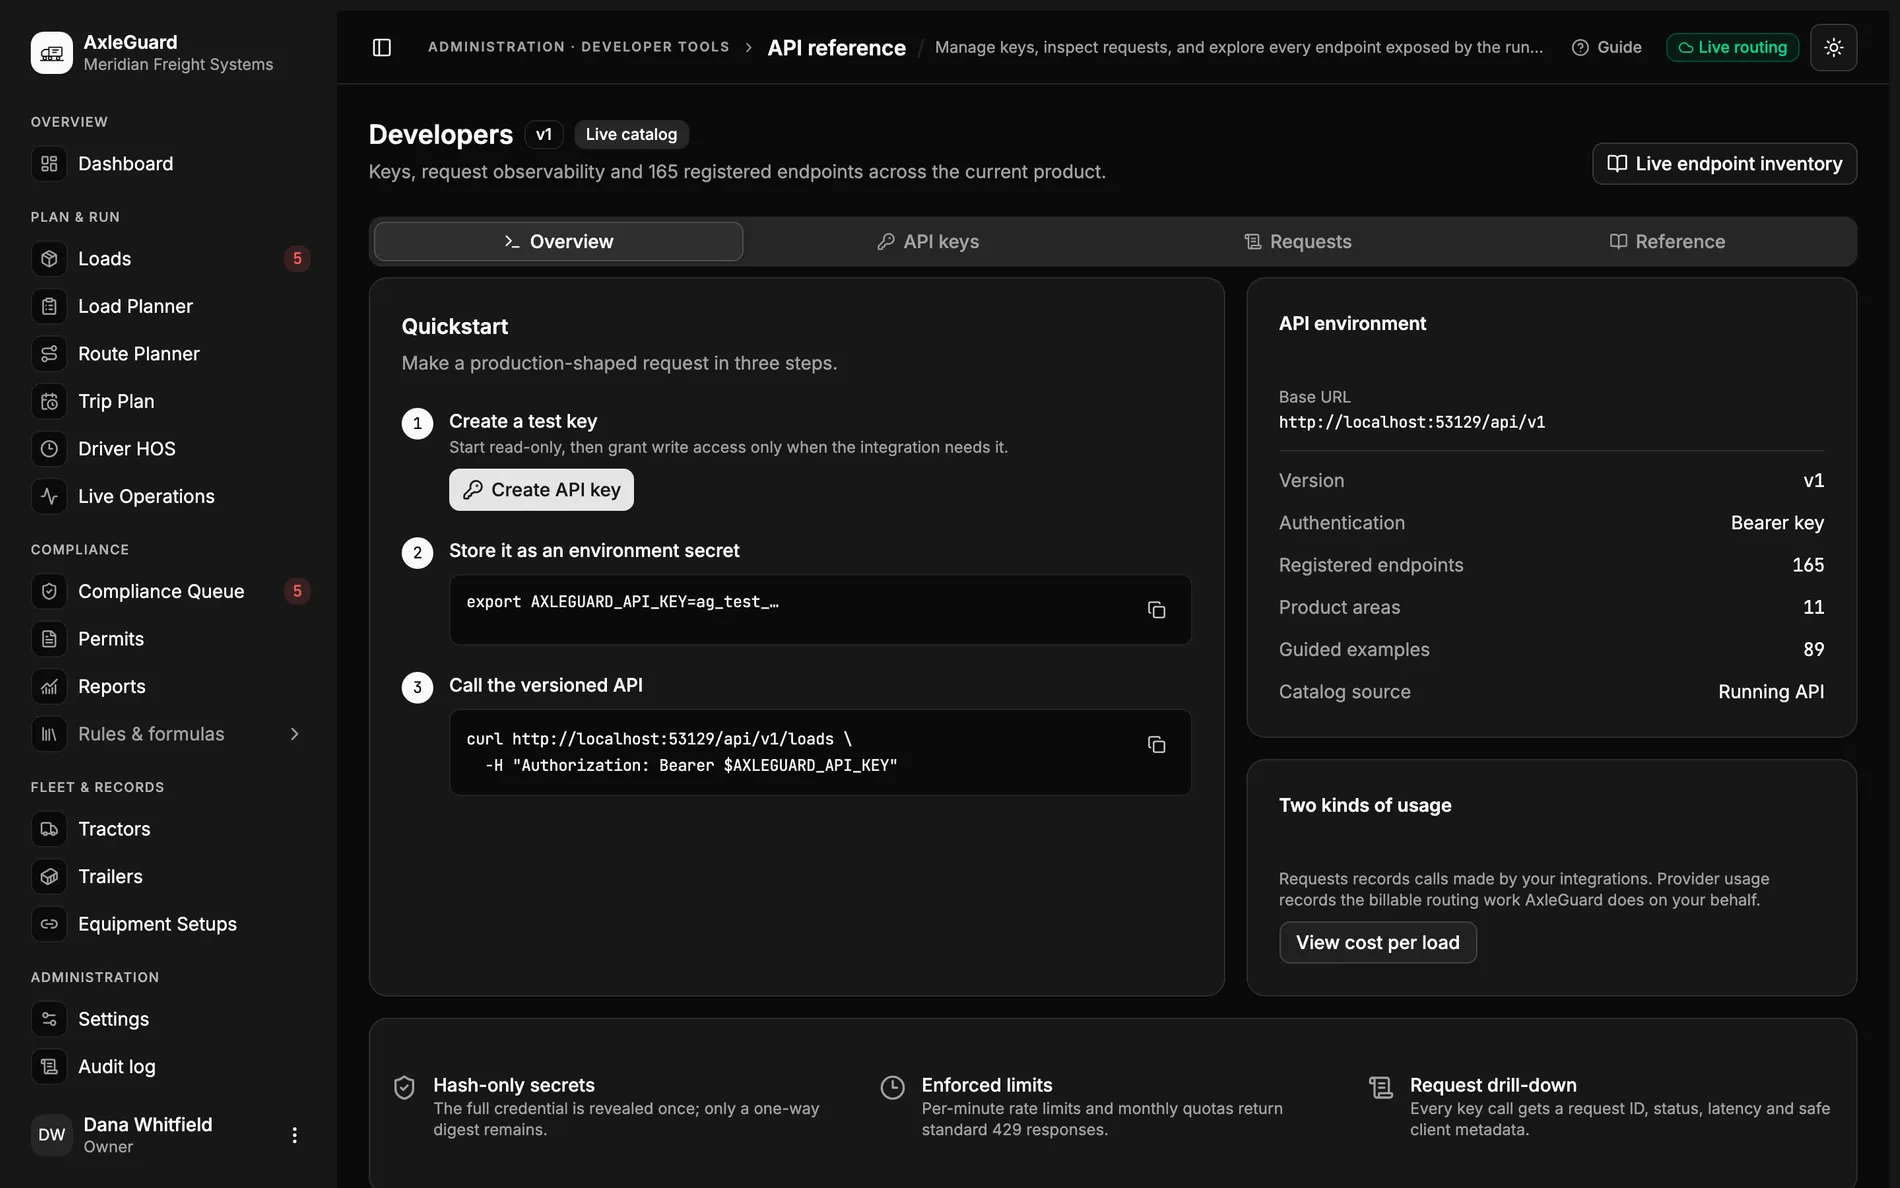Click the AxleGuard logo icon
This screenshot has width=1900, height=1188.
(52, 52)
